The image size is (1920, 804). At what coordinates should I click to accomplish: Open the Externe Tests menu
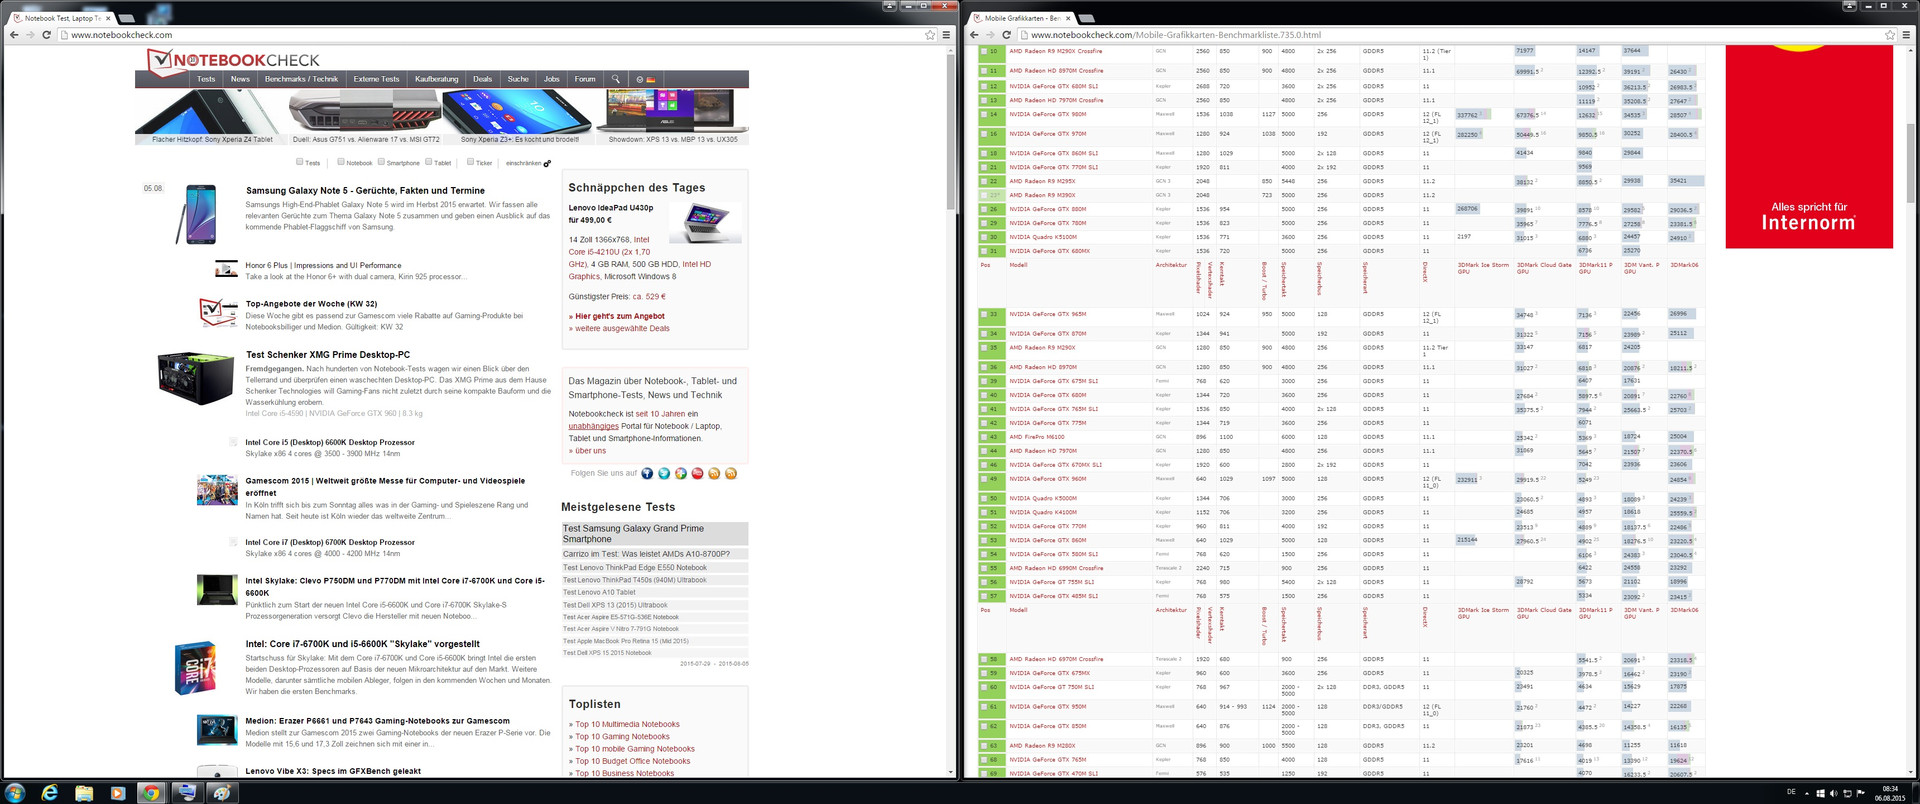click(x=376, y=79)
